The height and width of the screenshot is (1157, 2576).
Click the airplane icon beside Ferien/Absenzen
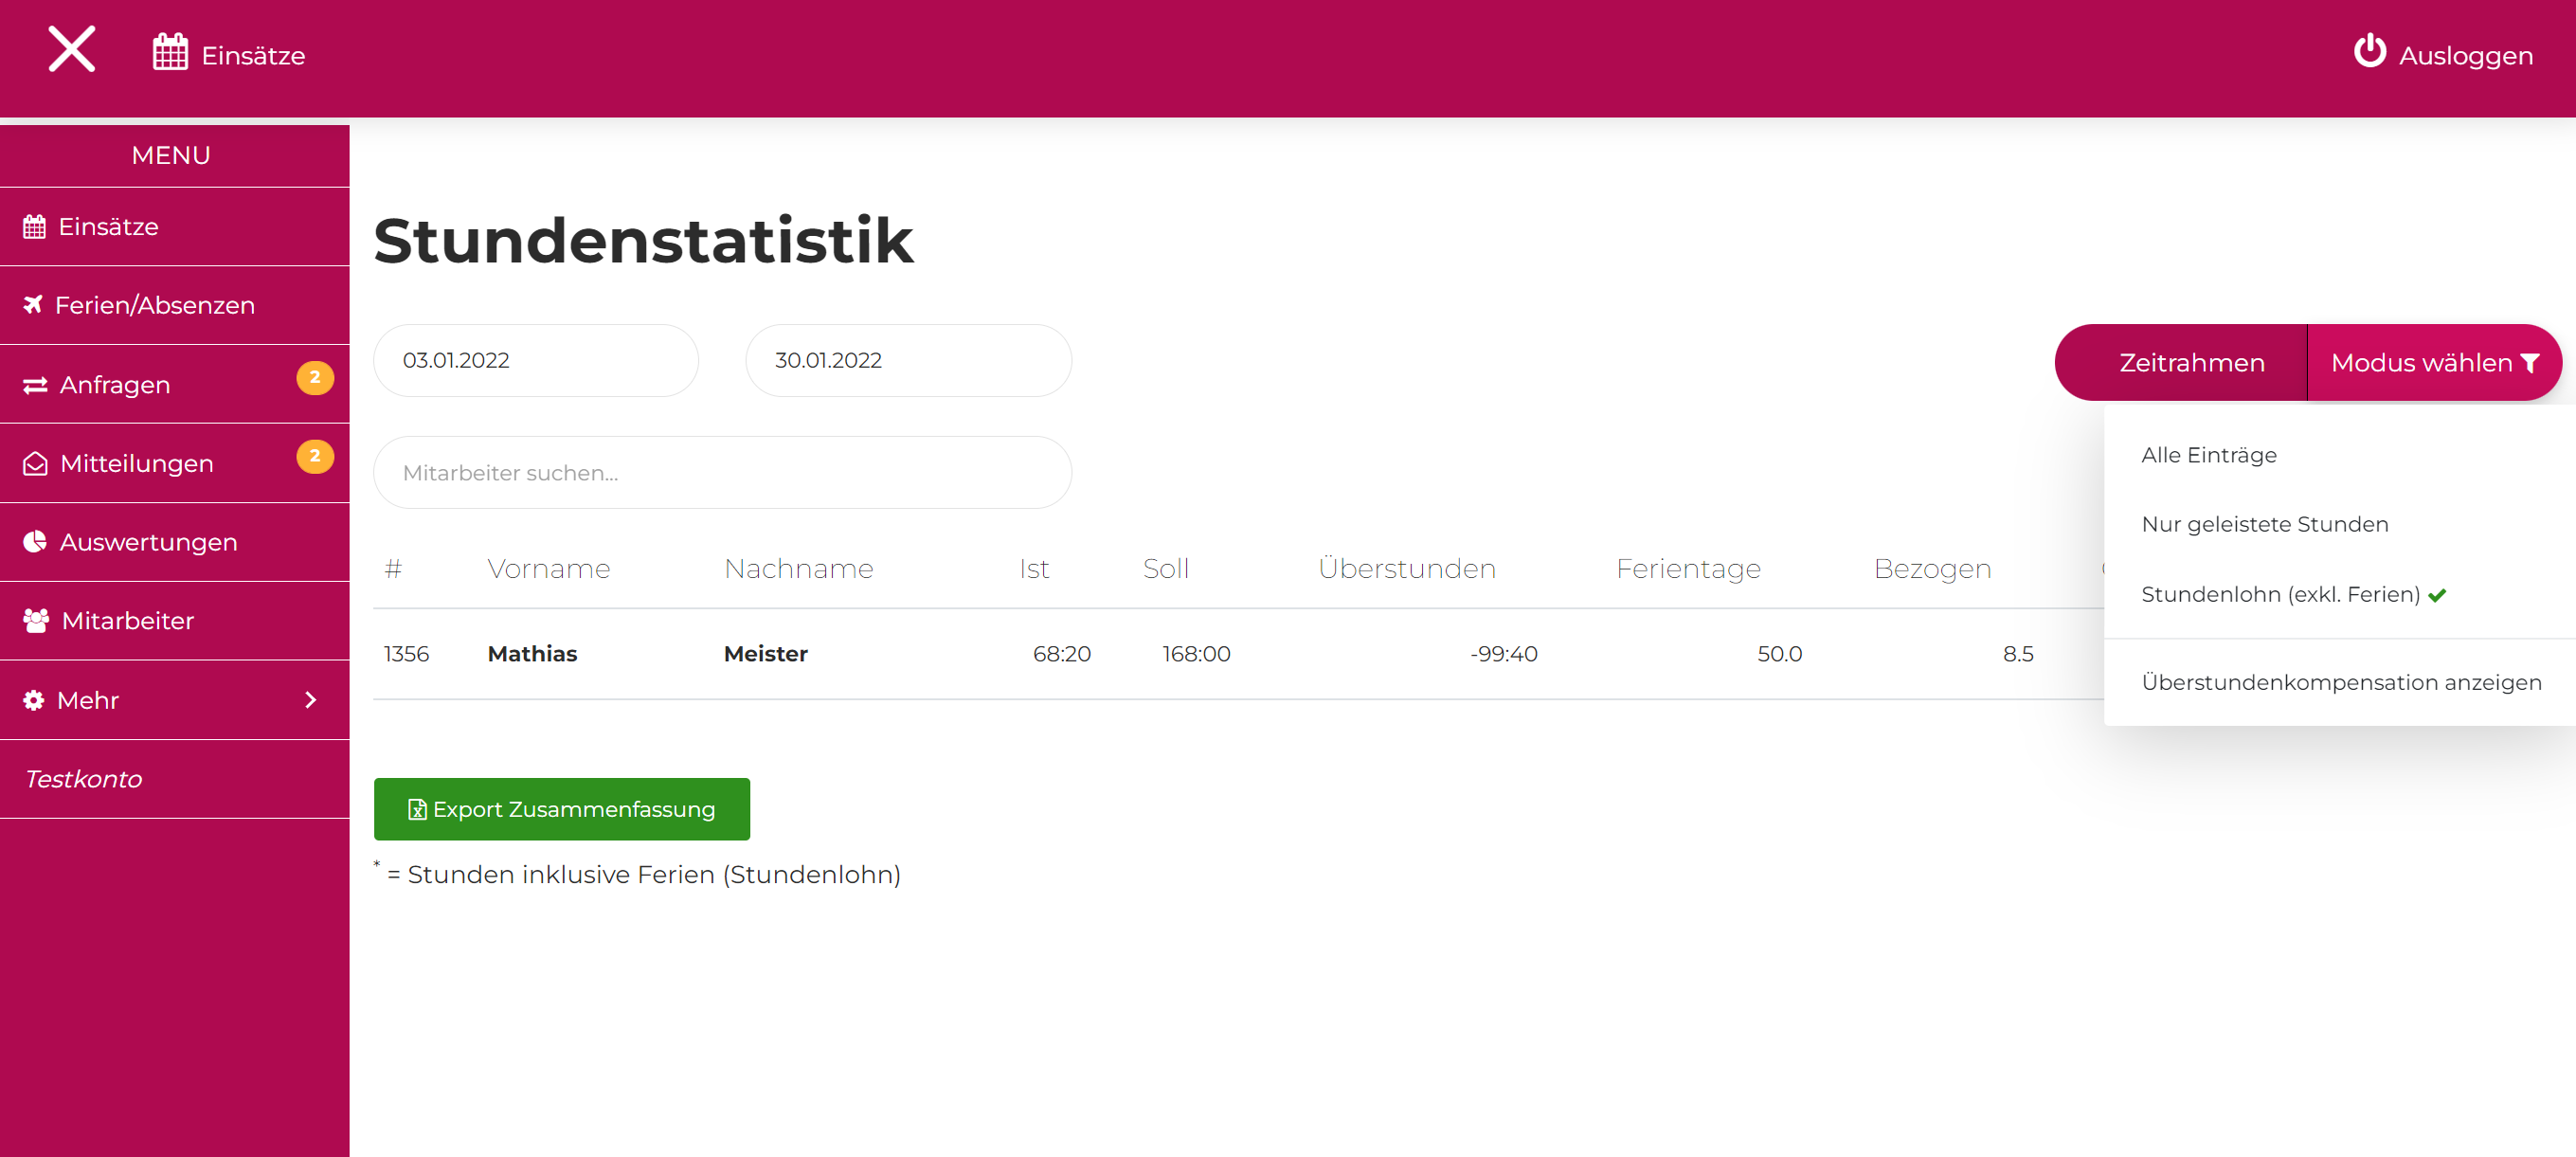[x=34, y=305]
